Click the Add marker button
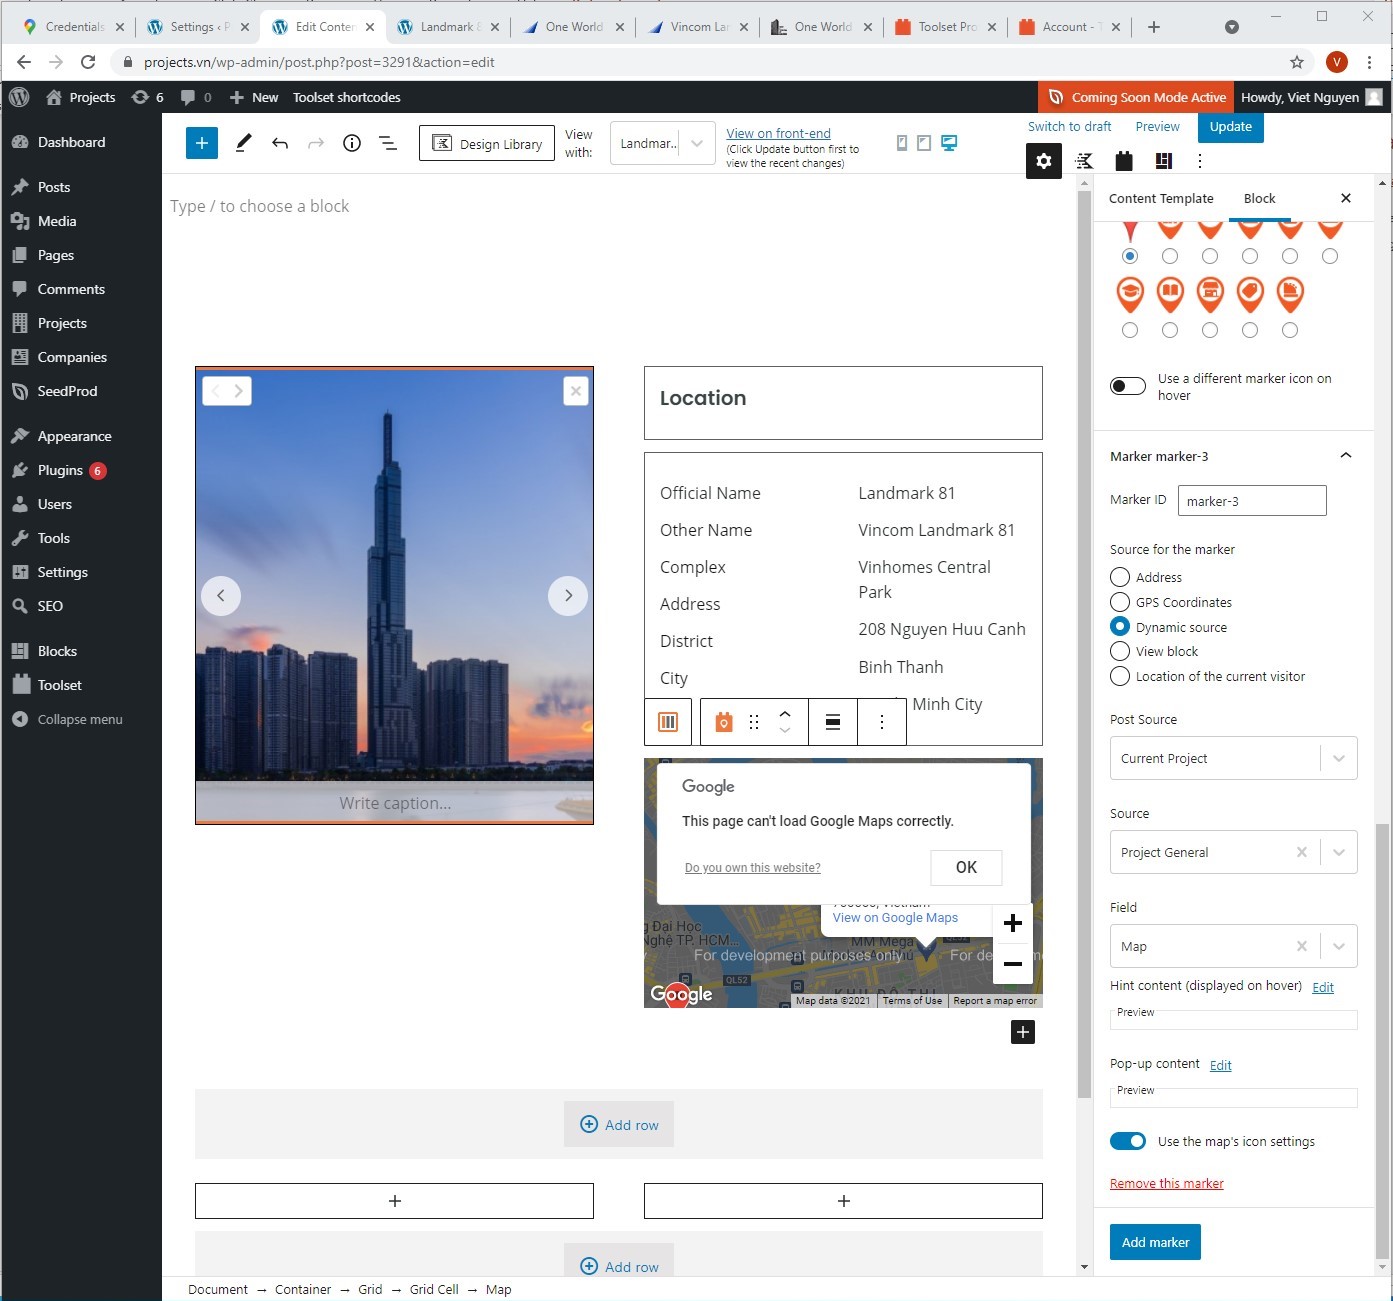The height and width of the screenshot is (1301, 1393). tap(1155, 1242)
